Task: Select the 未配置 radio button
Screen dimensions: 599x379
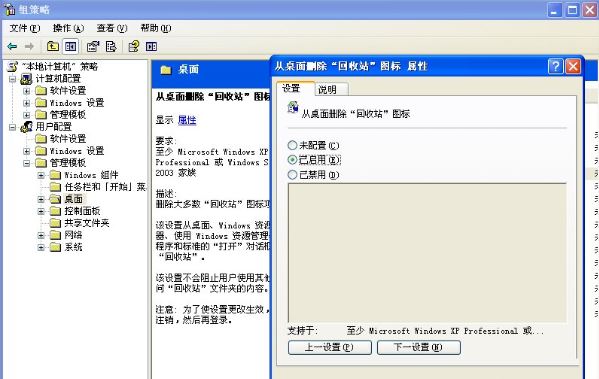Action: (x=292, y=145)
